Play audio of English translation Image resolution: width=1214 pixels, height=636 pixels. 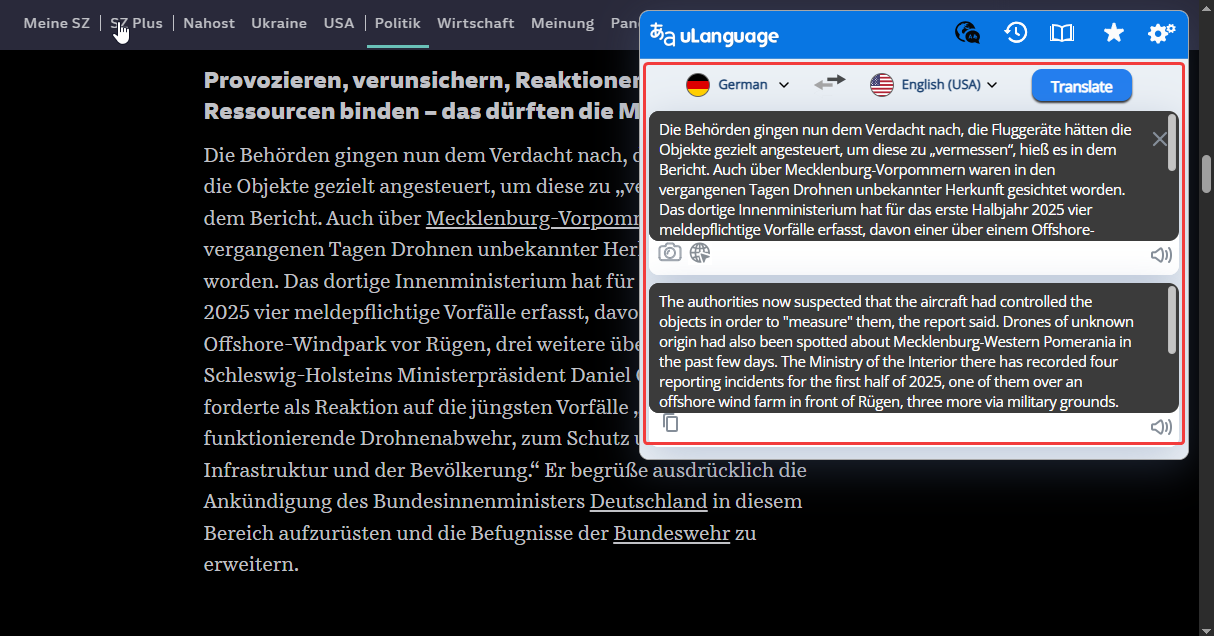(1160, 427)
